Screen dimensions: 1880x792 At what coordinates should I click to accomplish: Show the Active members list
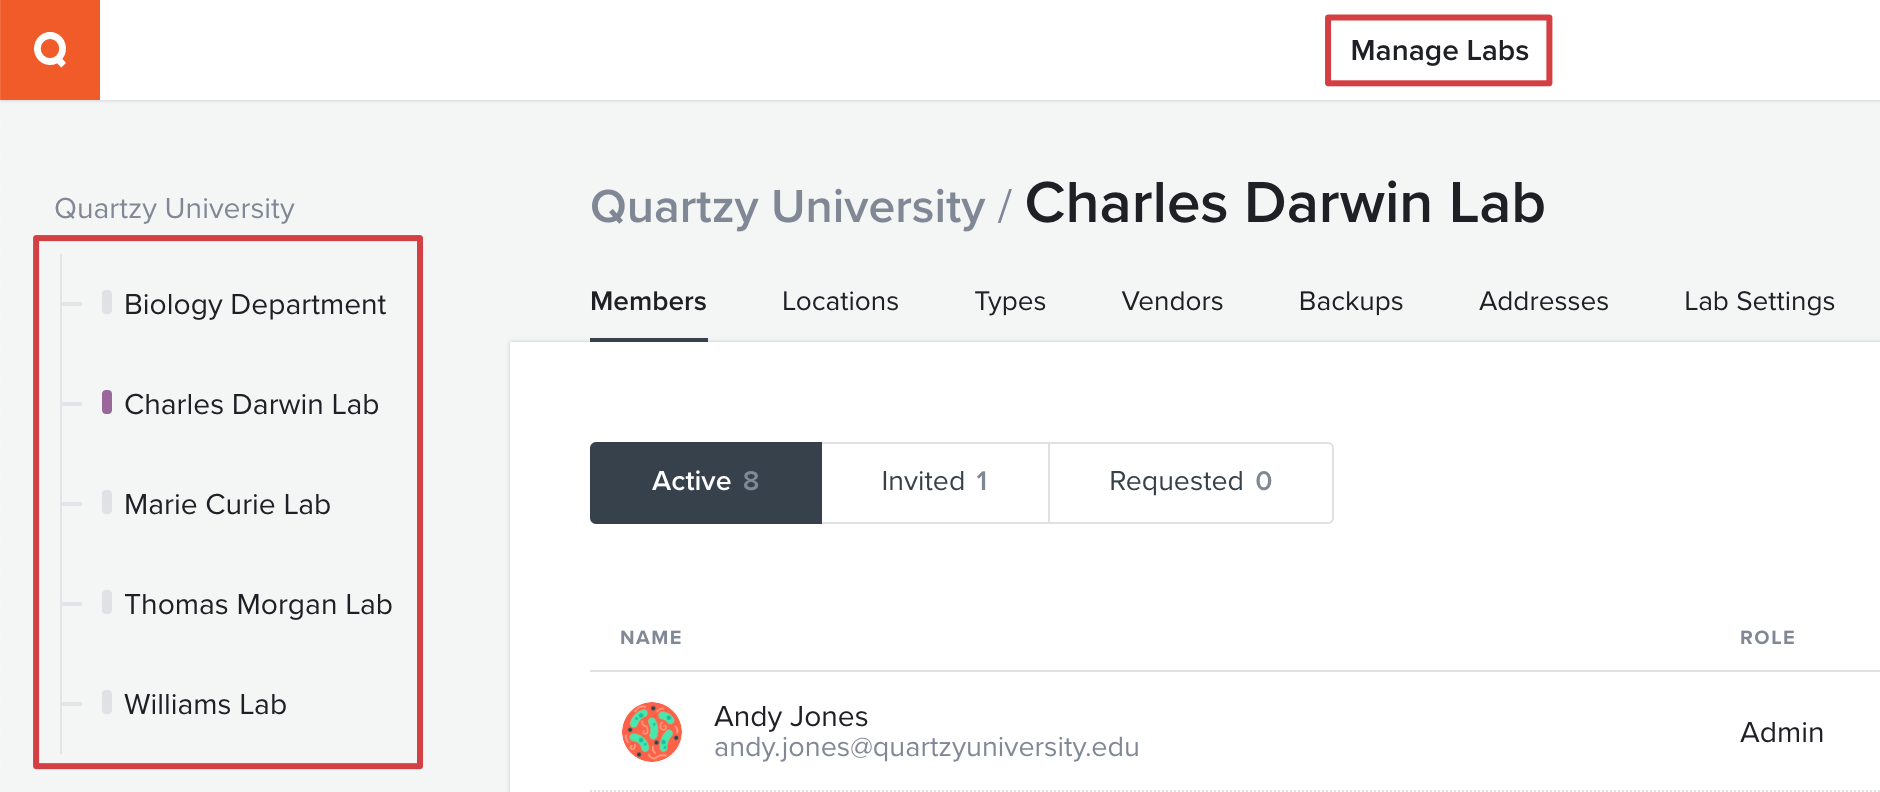tap(706, 482)
